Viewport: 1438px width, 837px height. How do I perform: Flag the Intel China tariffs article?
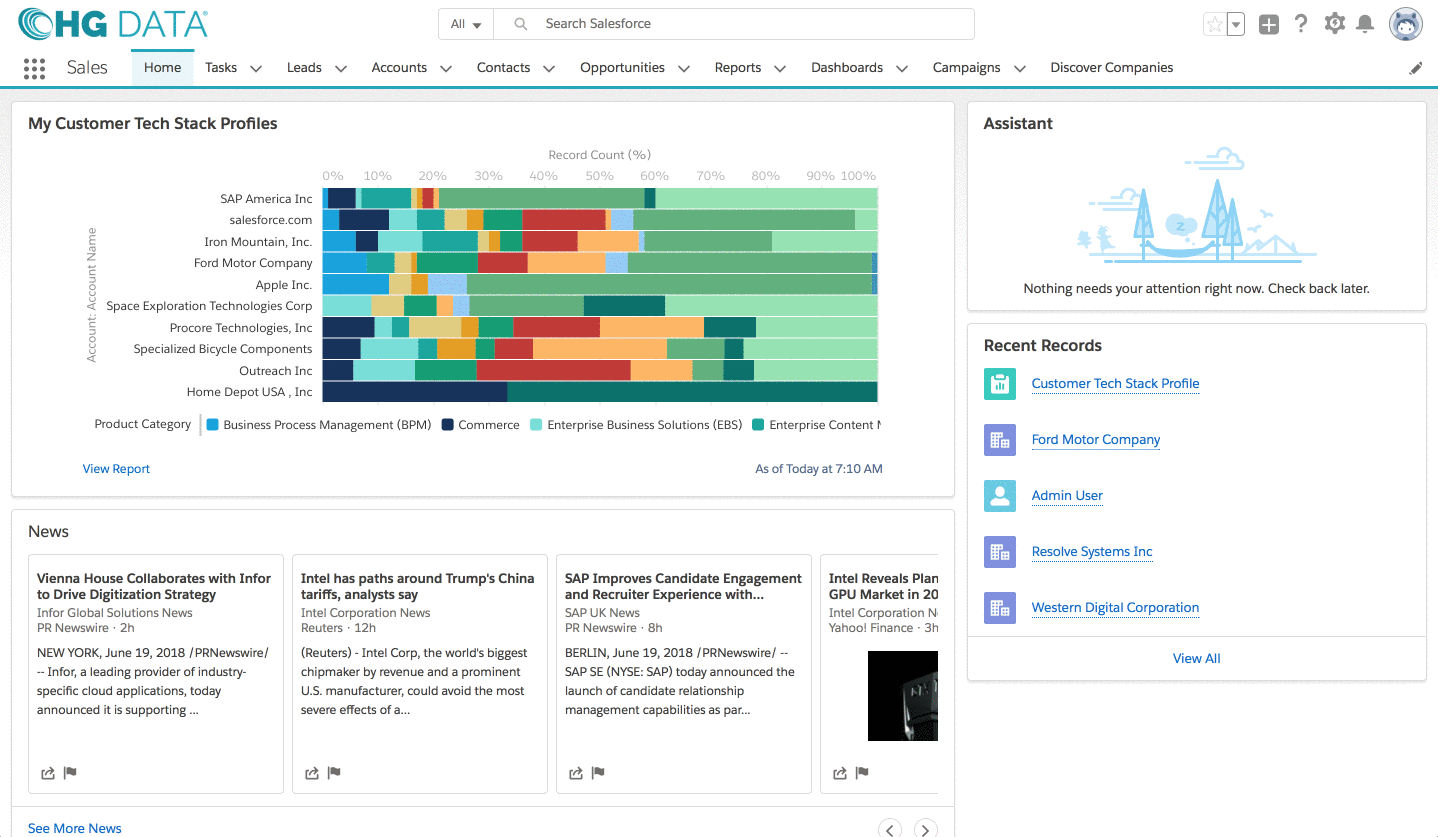coord(334,773)
